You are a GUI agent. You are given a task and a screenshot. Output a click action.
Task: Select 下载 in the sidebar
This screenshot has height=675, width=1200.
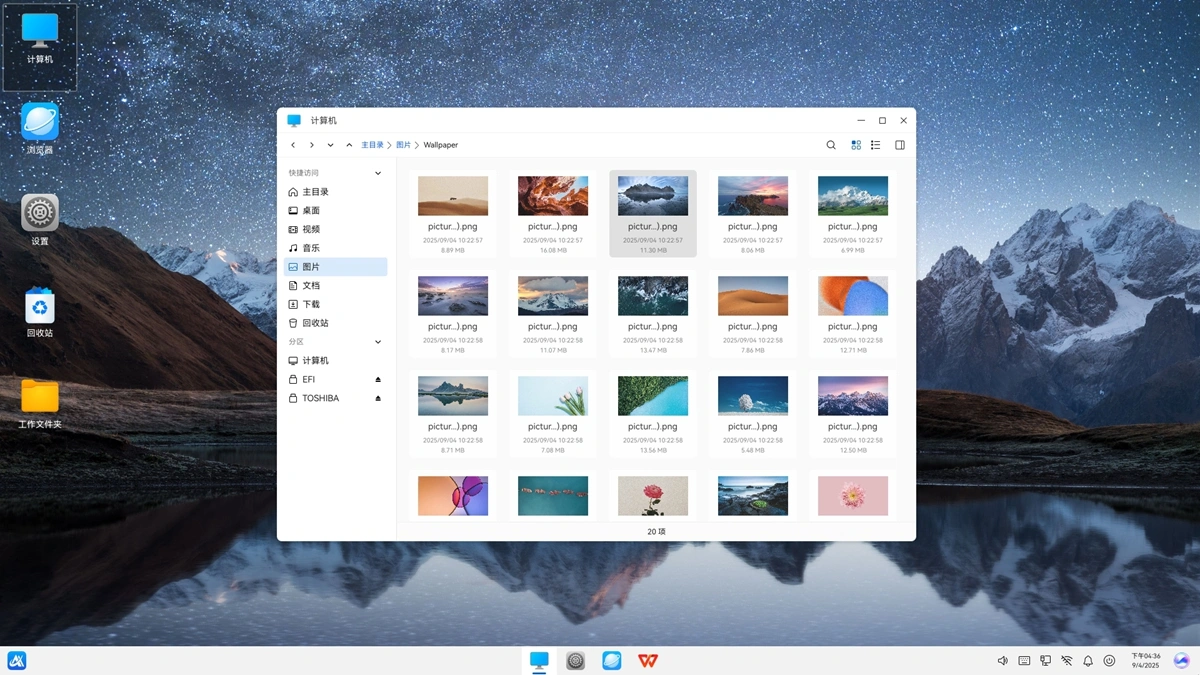[x=311, y=304]
